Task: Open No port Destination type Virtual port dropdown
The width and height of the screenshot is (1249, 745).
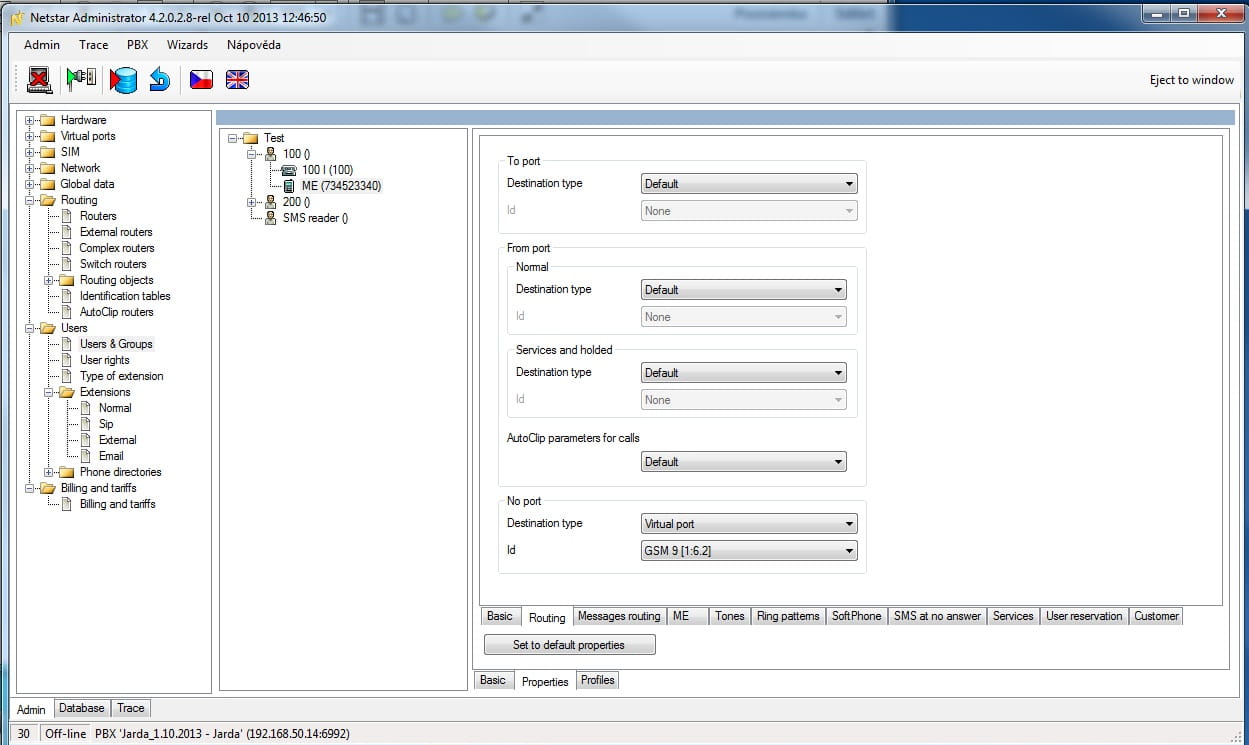Action: pyautogui.click(x=749, y=524)
